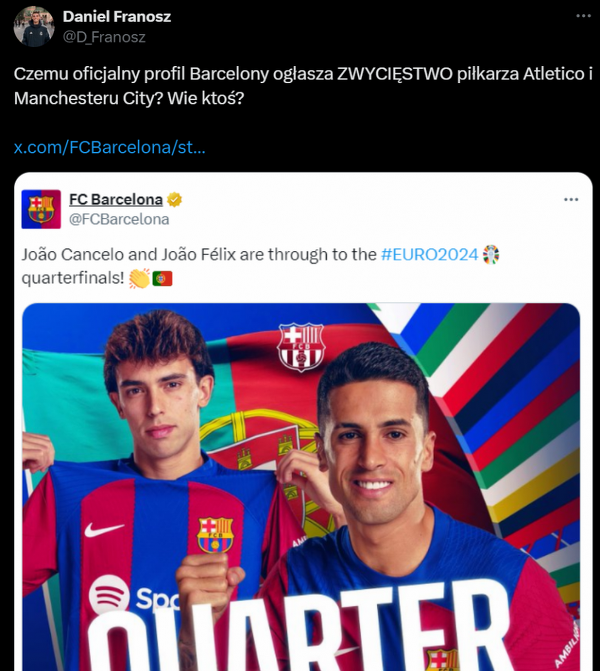Click the EURO 2024 hashtag emoji icon
Screen dimensions: 600x671
coord(490,255)
